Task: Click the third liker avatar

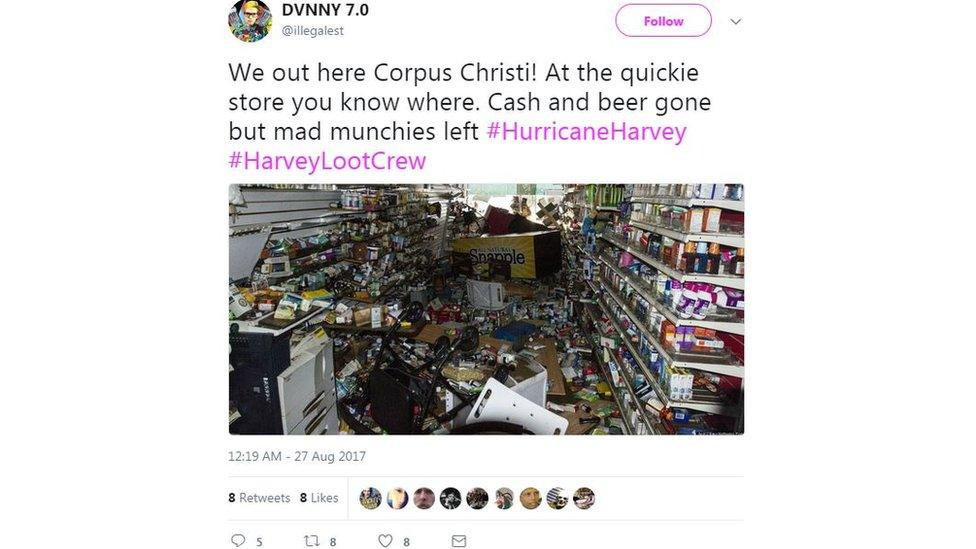Action: [424, 498]
